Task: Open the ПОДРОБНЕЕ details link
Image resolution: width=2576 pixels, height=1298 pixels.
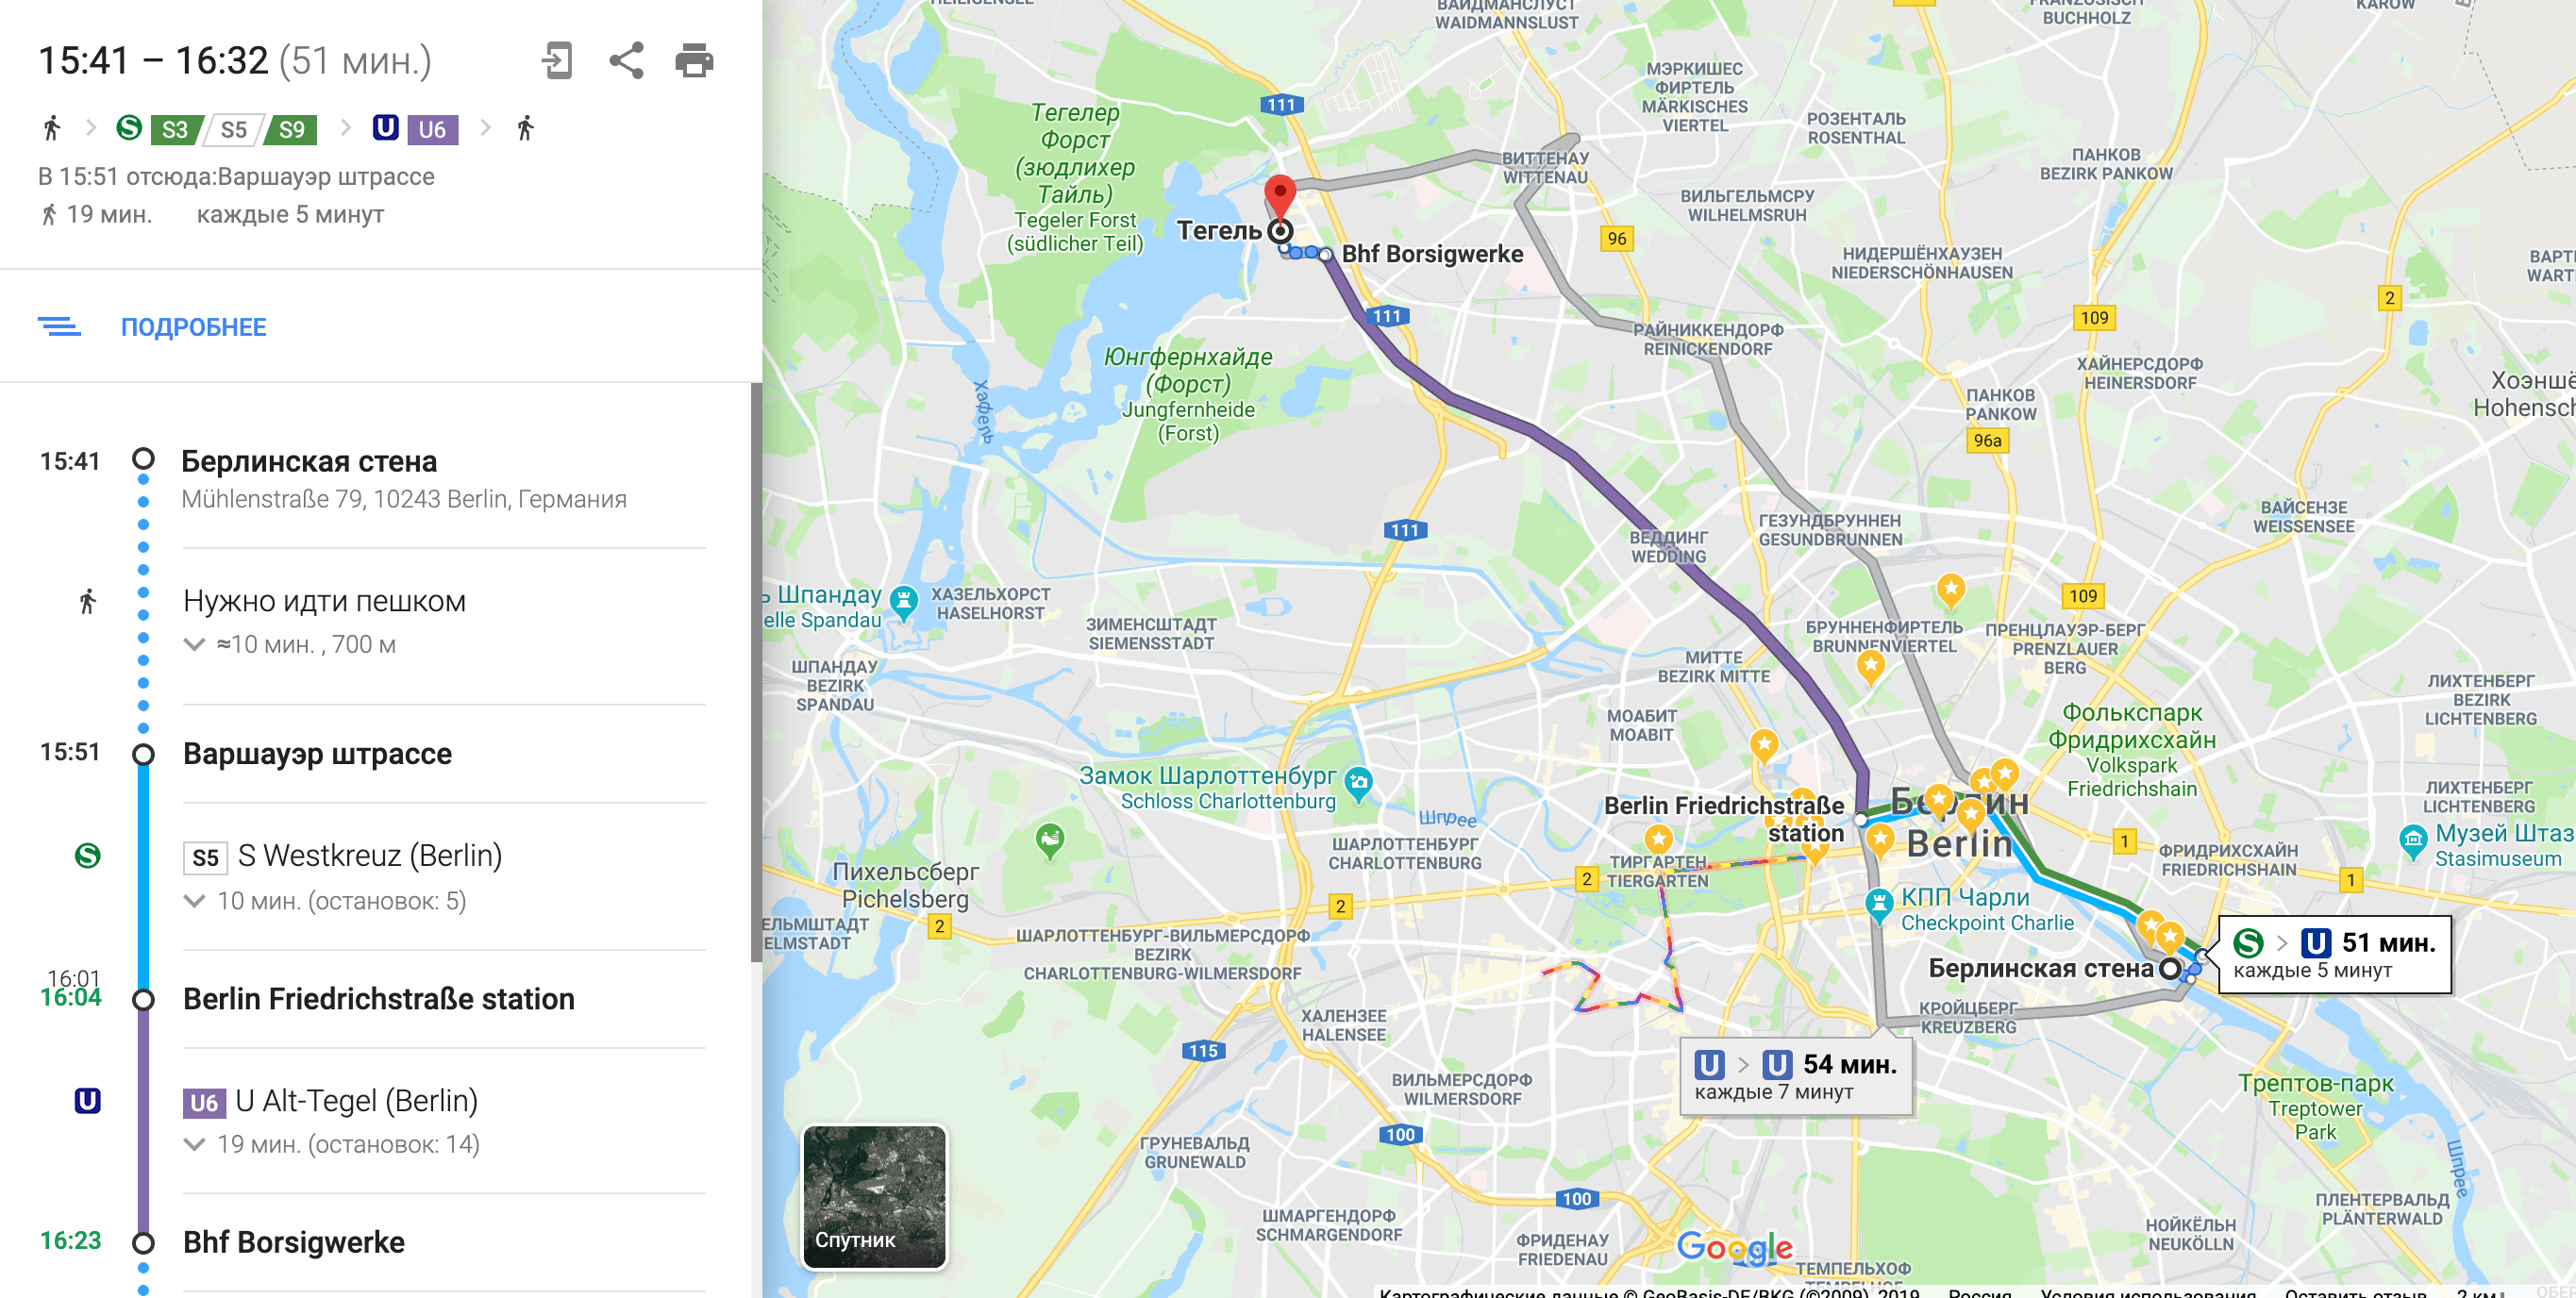Action: pyautogui.click(x=193, y=327)
